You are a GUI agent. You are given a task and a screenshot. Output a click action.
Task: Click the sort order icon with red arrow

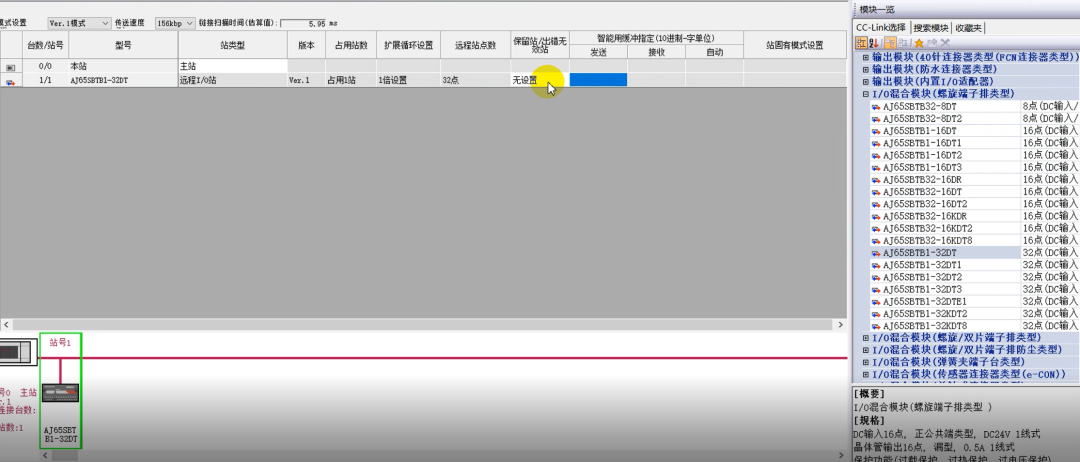(x=873, y=43)
